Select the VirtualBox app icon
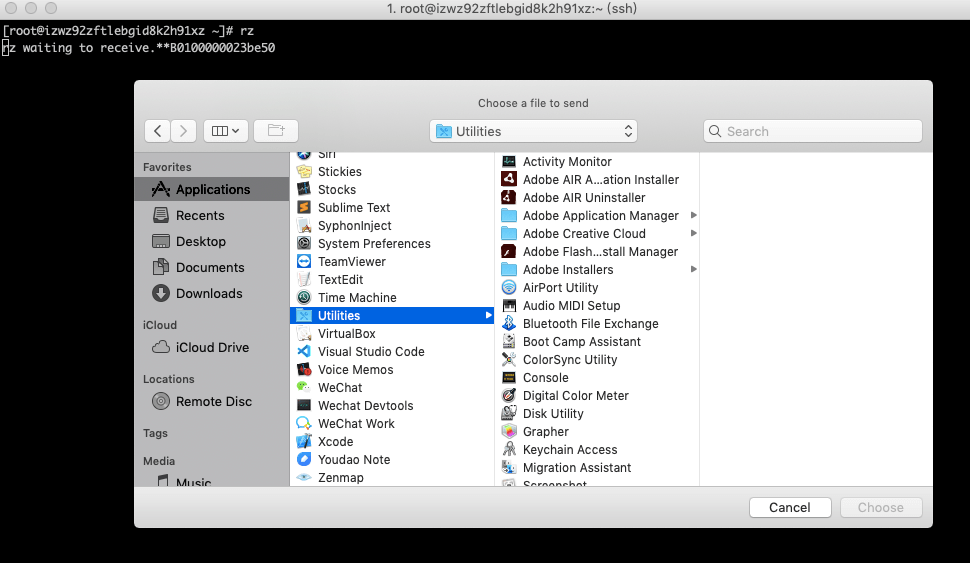Screen dimensions: 970x563 tap(304, 333)
